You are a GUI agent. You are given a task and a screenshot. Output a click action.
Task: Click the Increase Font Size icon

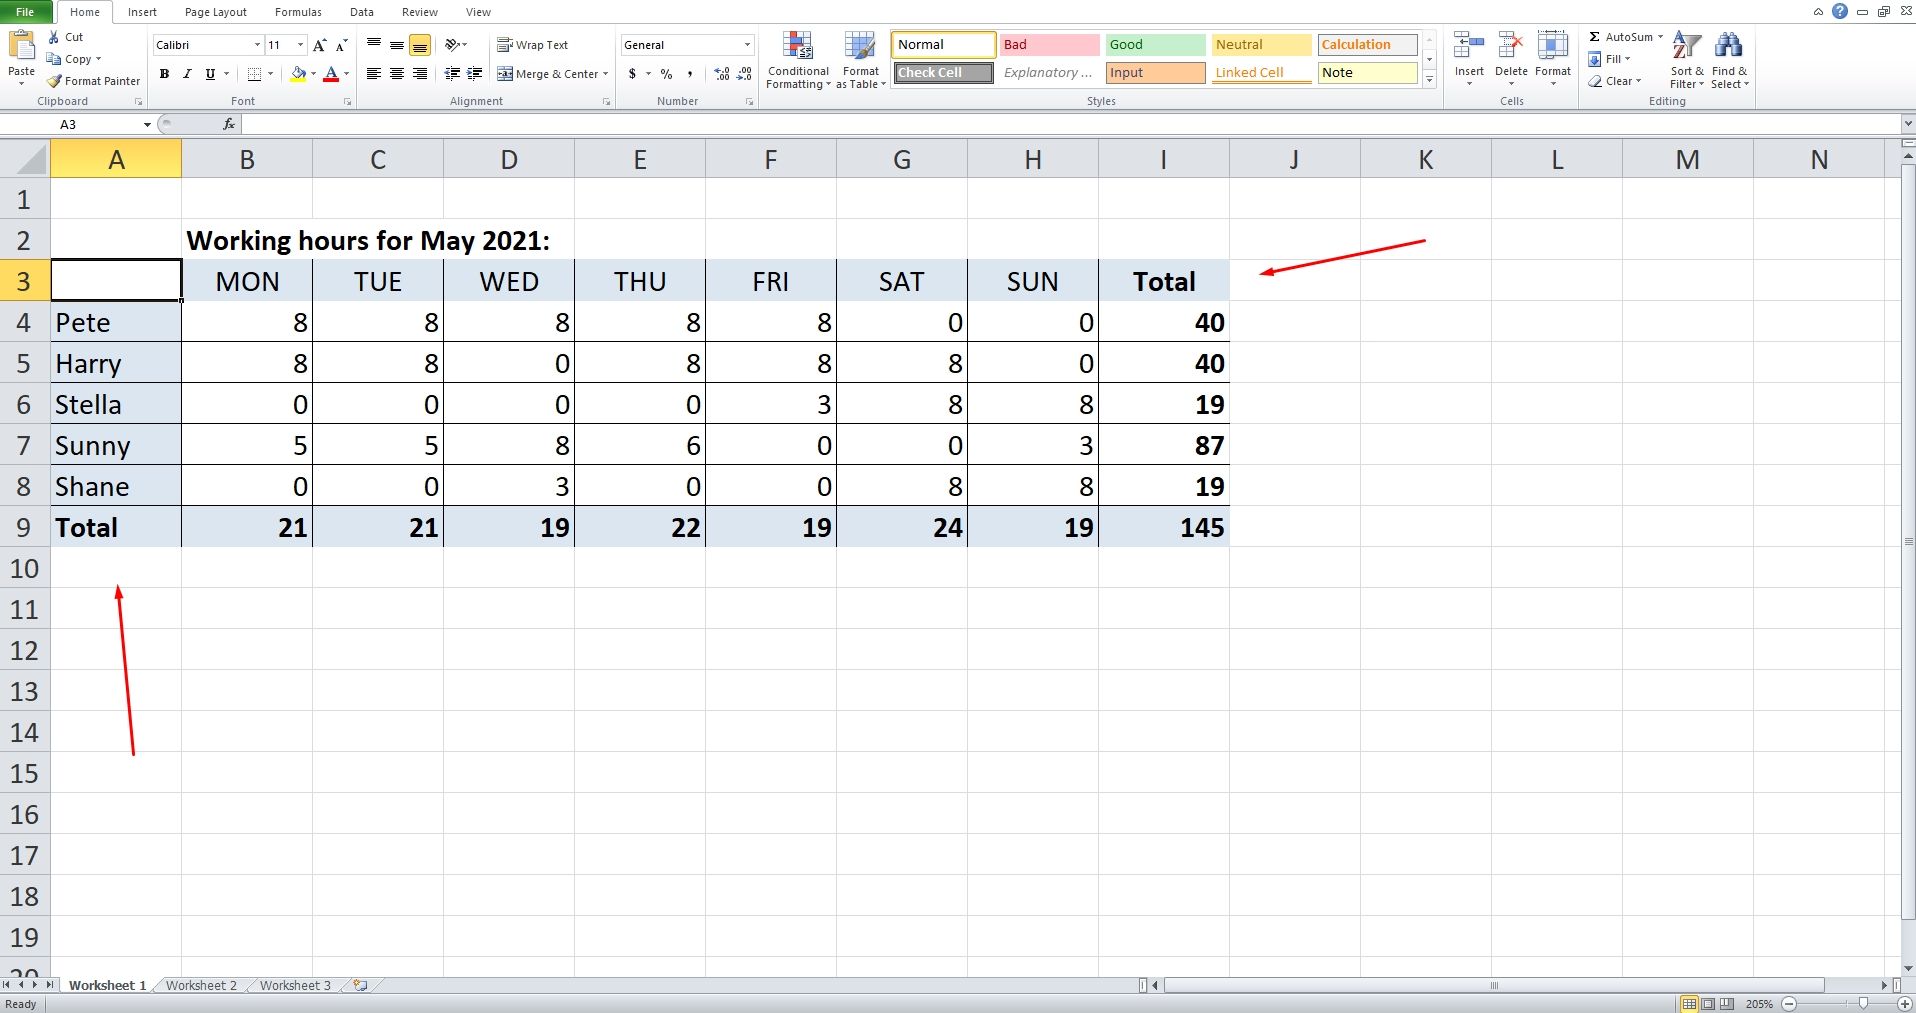pos(320,45)
